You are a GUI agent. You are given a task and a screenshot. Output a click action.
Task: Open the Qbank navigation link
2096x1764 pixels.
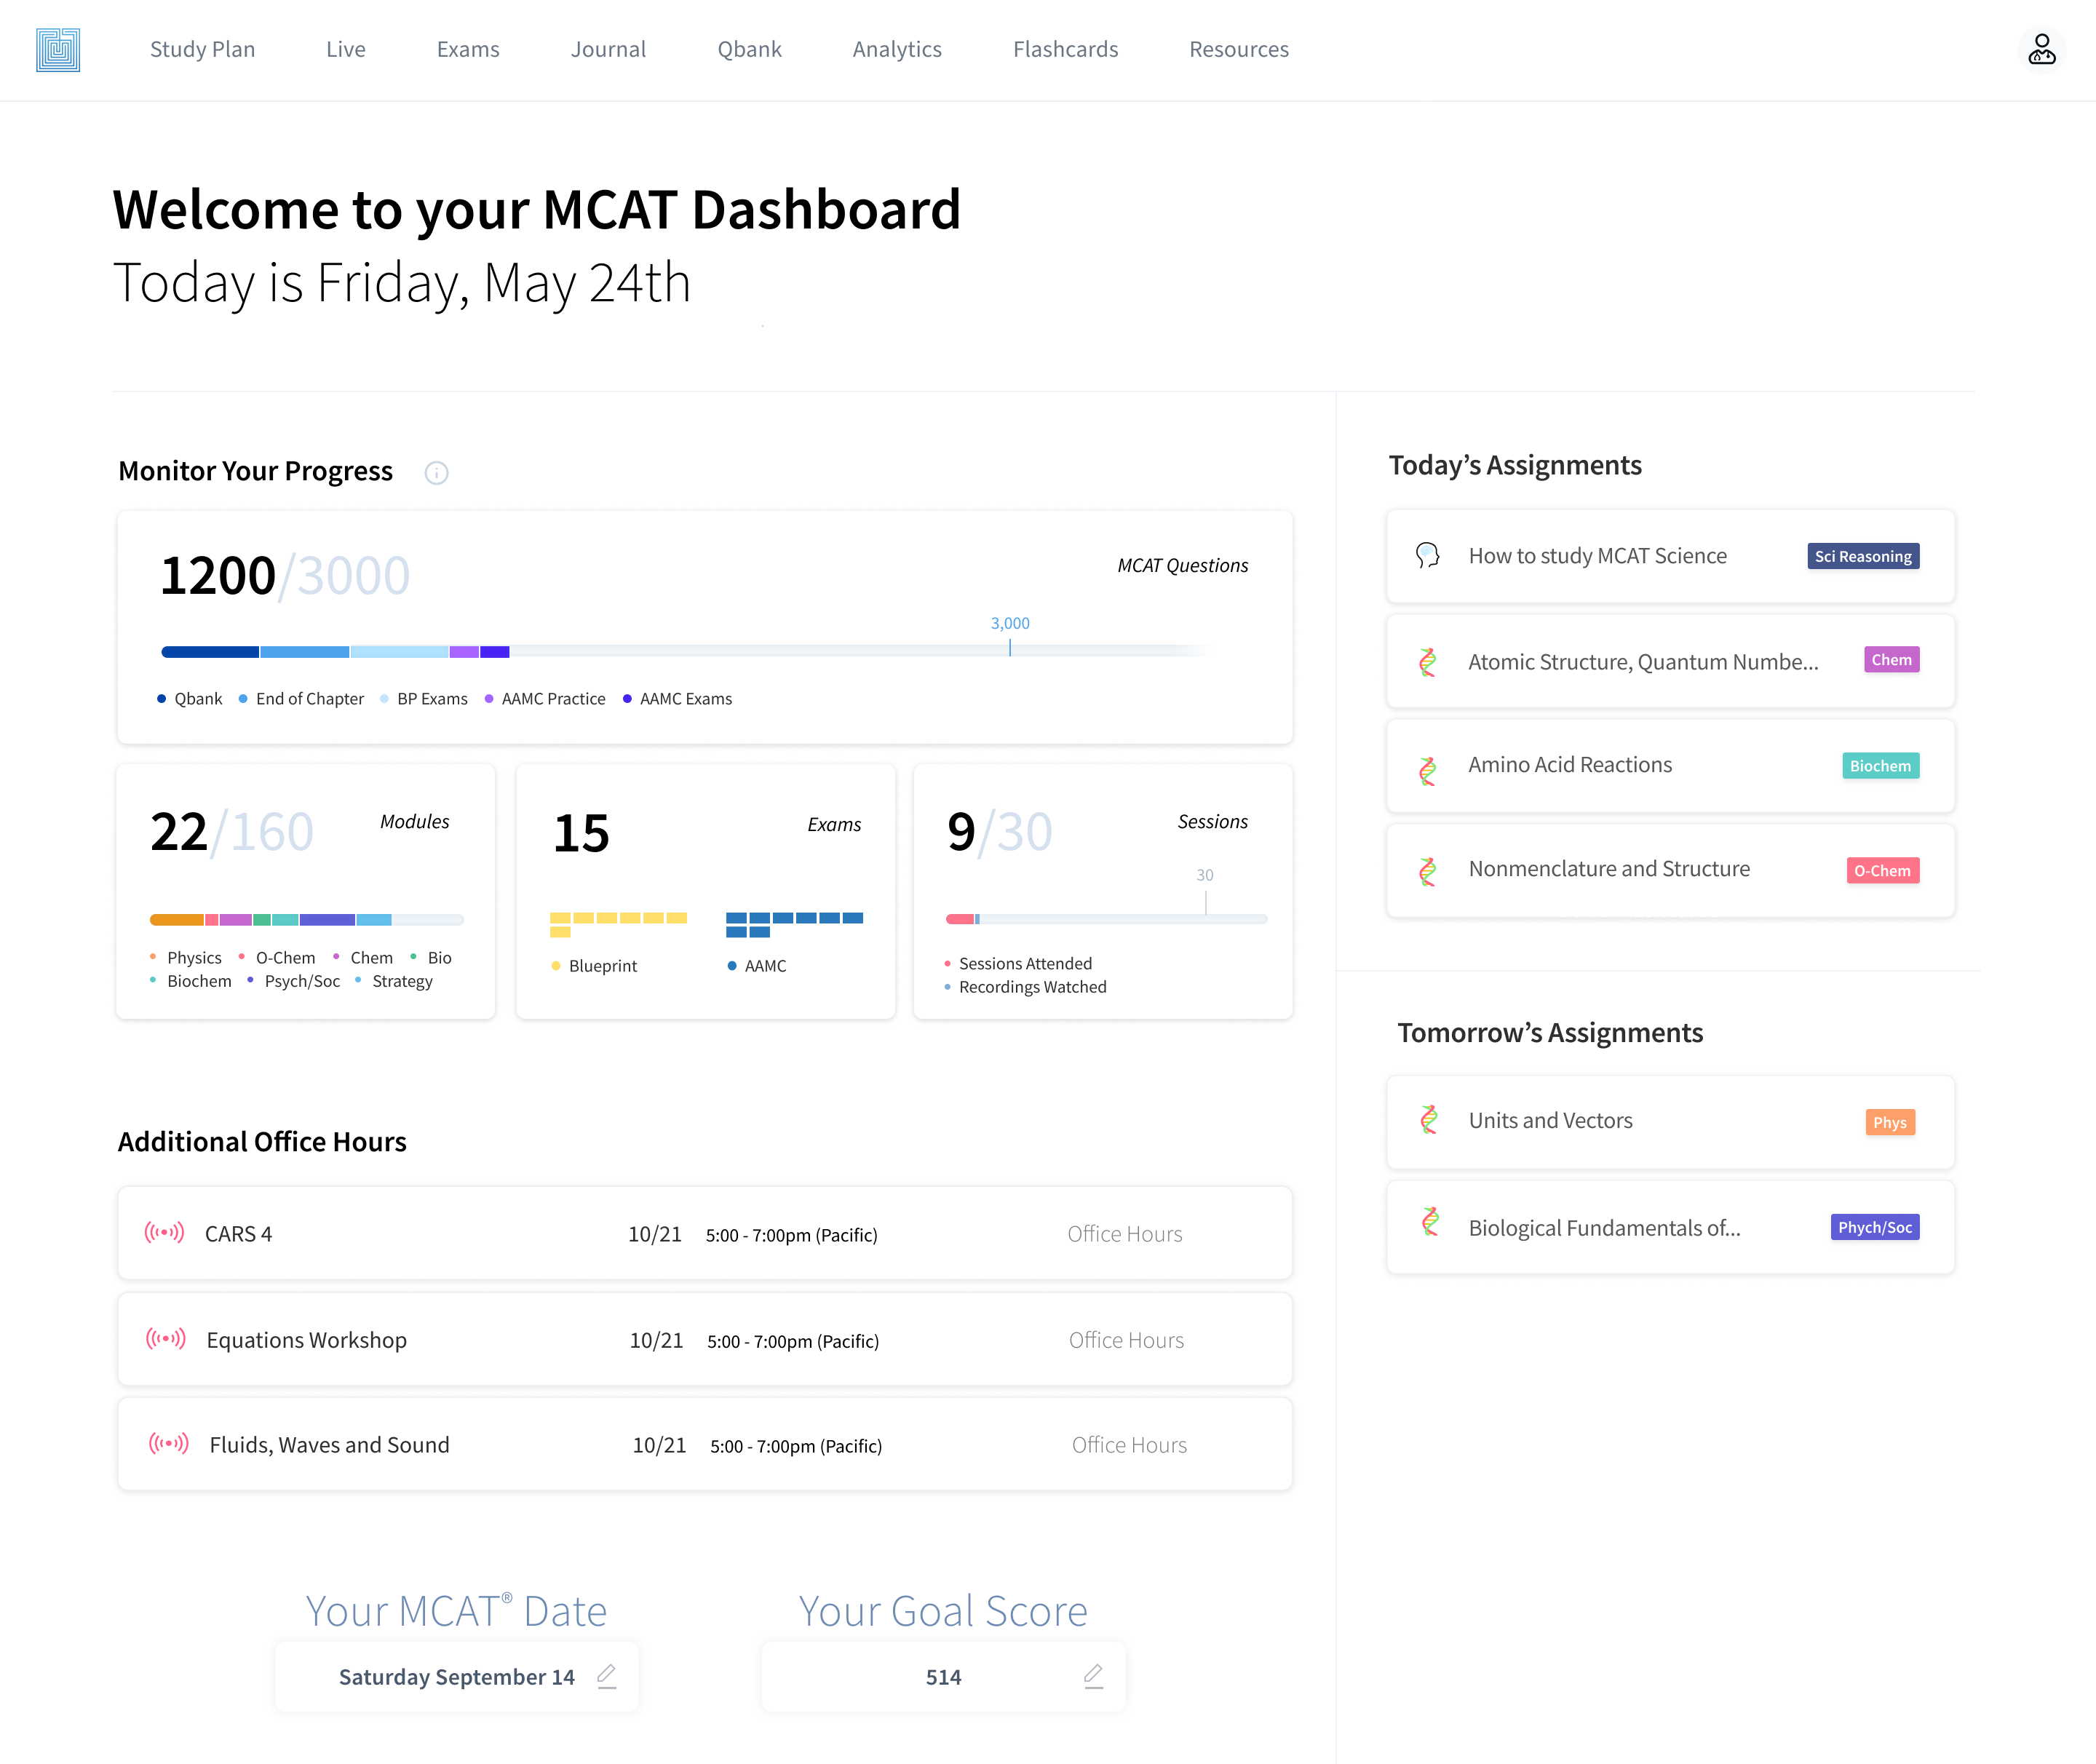(x=749, y=49)
